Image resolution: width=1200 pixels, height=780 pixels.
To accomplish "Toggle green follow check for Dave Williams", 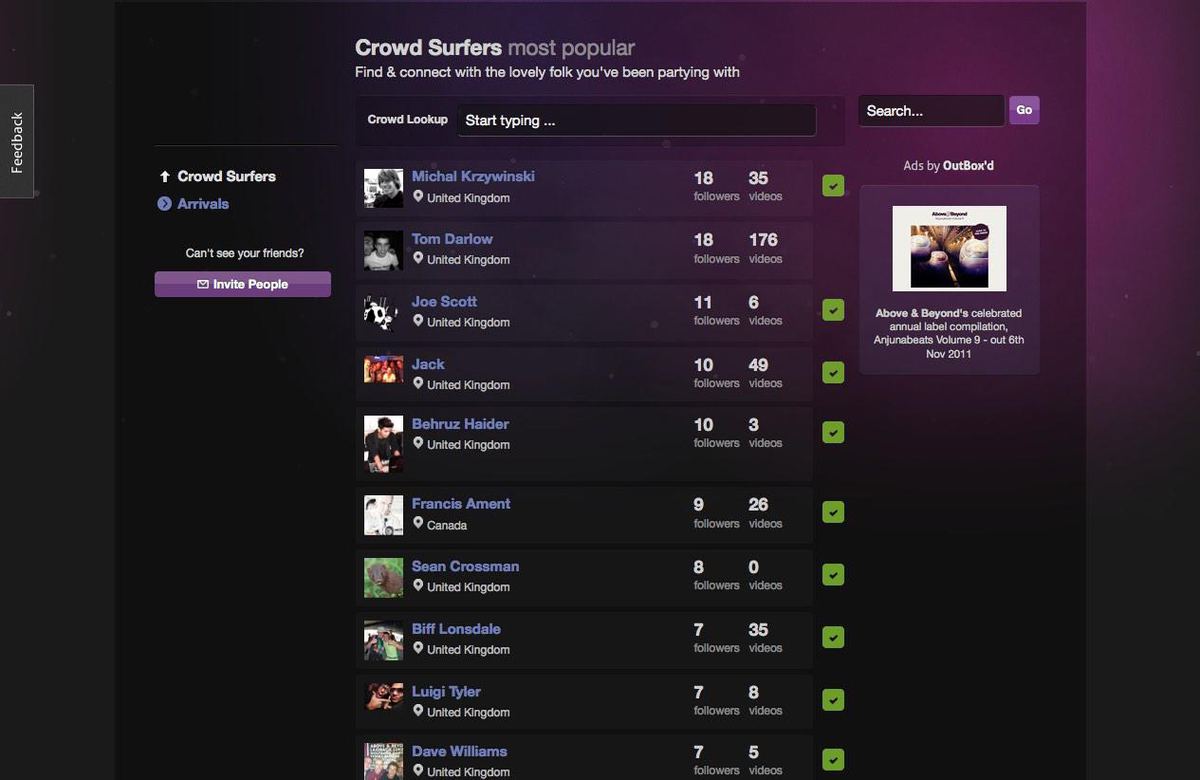I will pyautogui.click(x=833, y=760).
